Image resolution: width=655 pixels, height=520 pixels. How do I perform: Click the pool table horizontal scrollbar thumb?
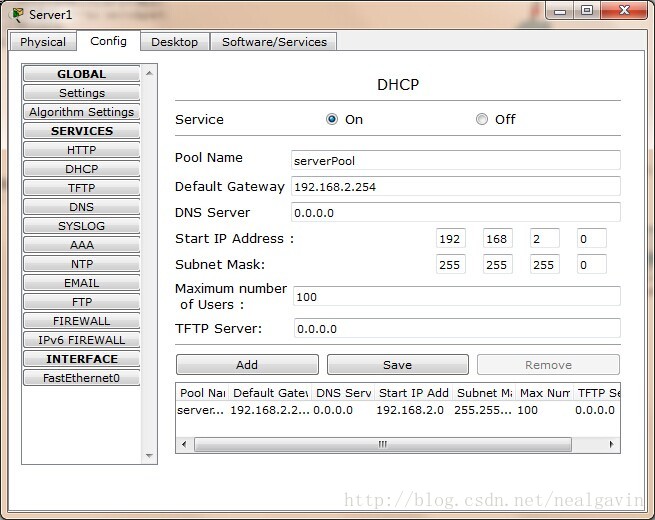click(383, 444)
